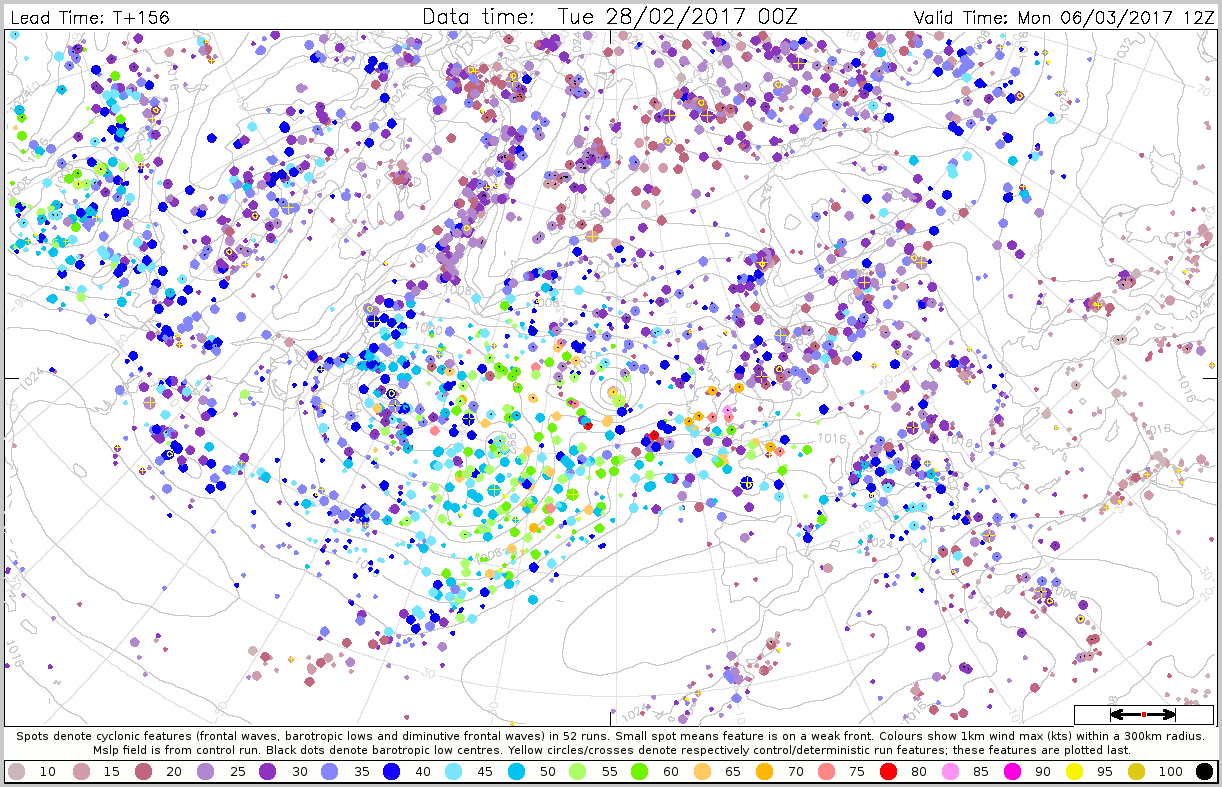This screenshot has height=787, width=1222.
Task: Click the pale orange swatch between 60 and 65
Action: pyautogui.click(x=704, y=771)
